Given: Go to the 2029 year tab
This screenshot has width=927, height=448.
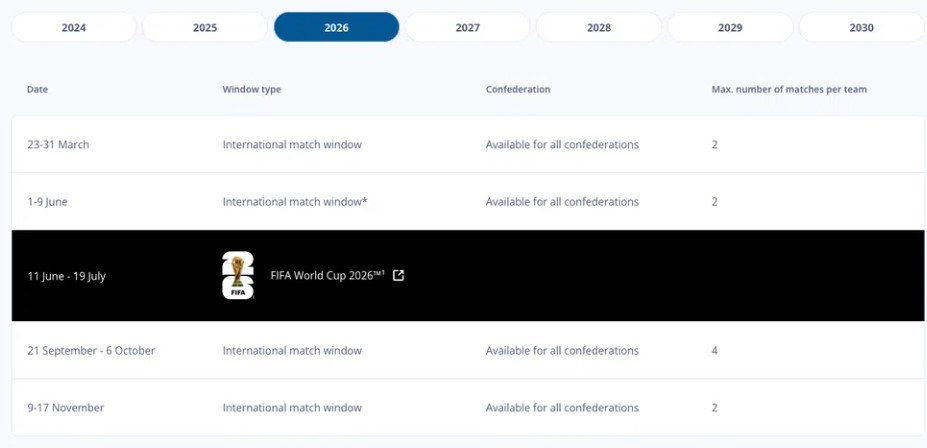Looking at the screenshot, I should click(730, 28).
